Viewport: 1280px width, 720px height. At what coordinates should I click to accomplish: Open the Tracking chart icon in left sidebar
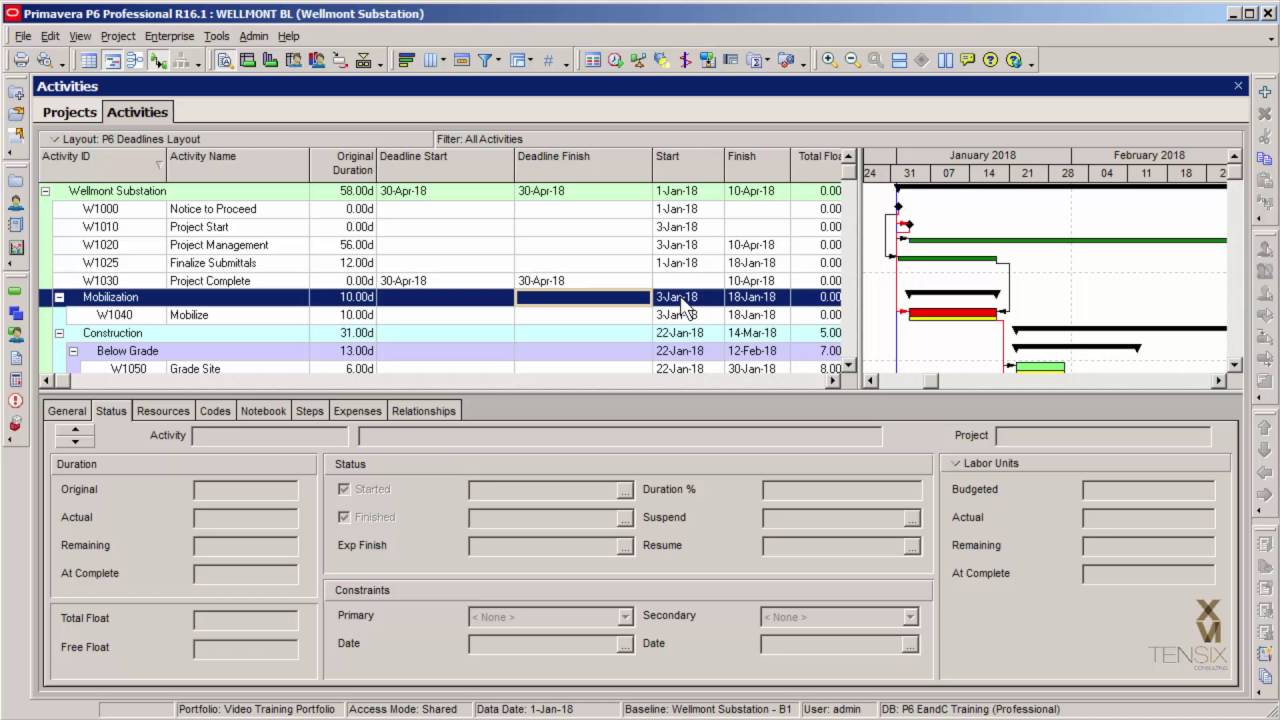(x=16, y=247)
